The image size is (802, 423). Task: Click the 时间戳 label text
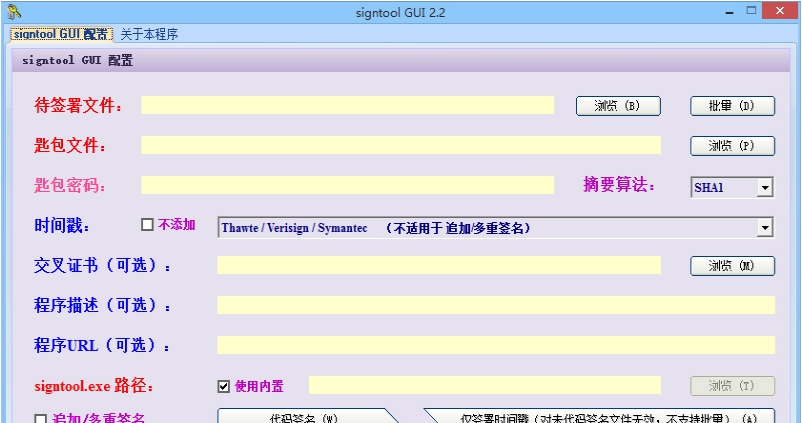62,225
